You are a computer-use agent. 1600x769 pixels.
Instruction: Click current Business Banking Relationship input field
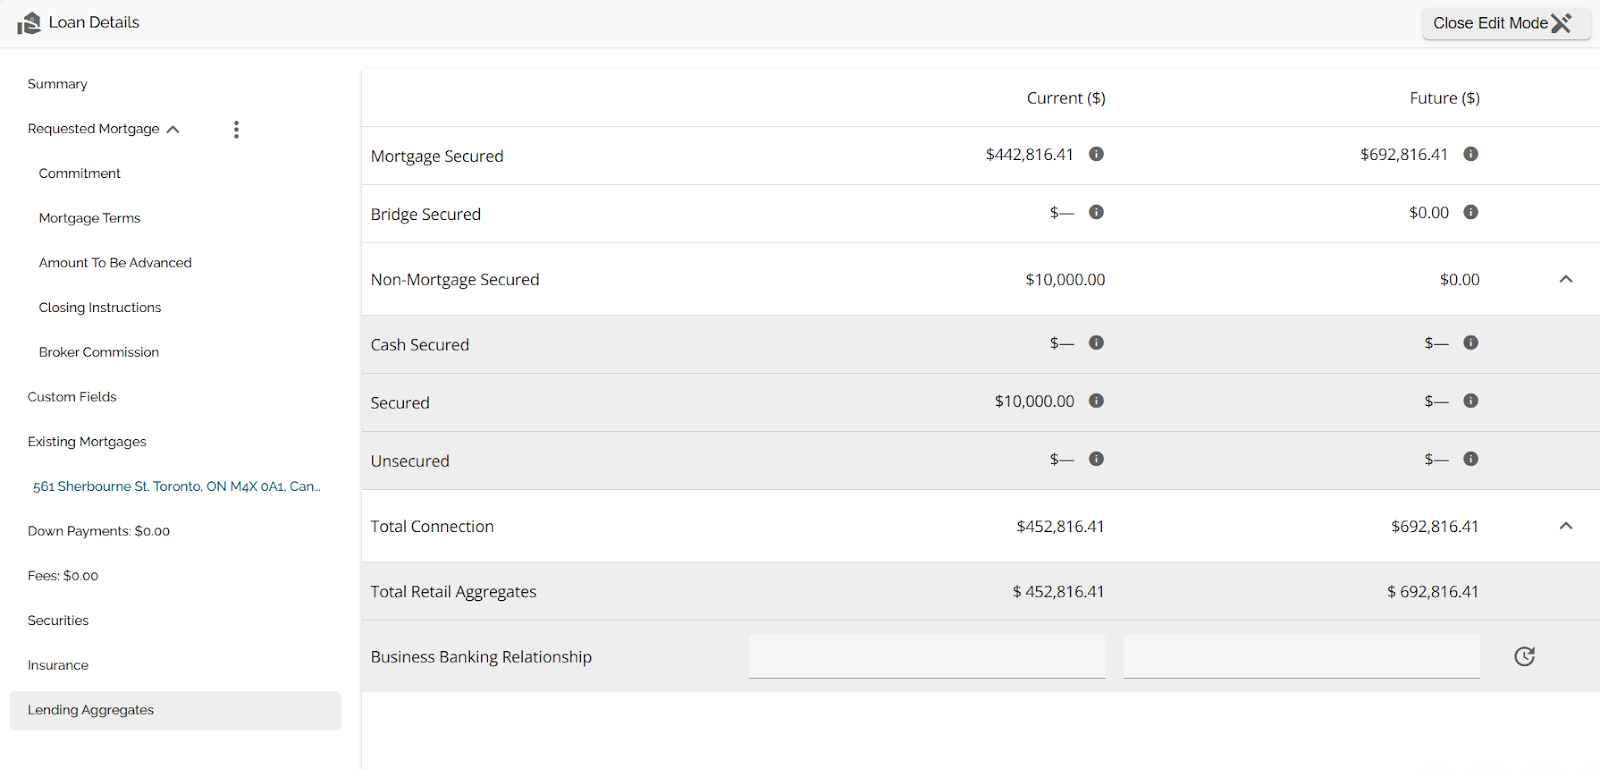pos(927,656)
